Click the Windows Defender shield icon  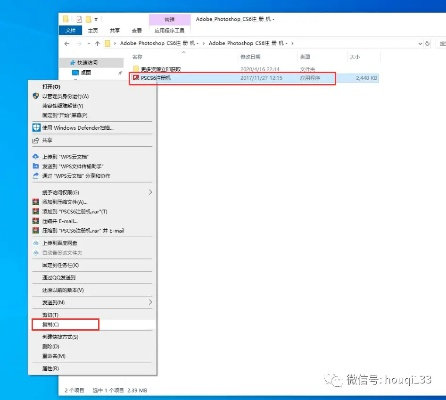pyautogui.click(x=36, y=128)
